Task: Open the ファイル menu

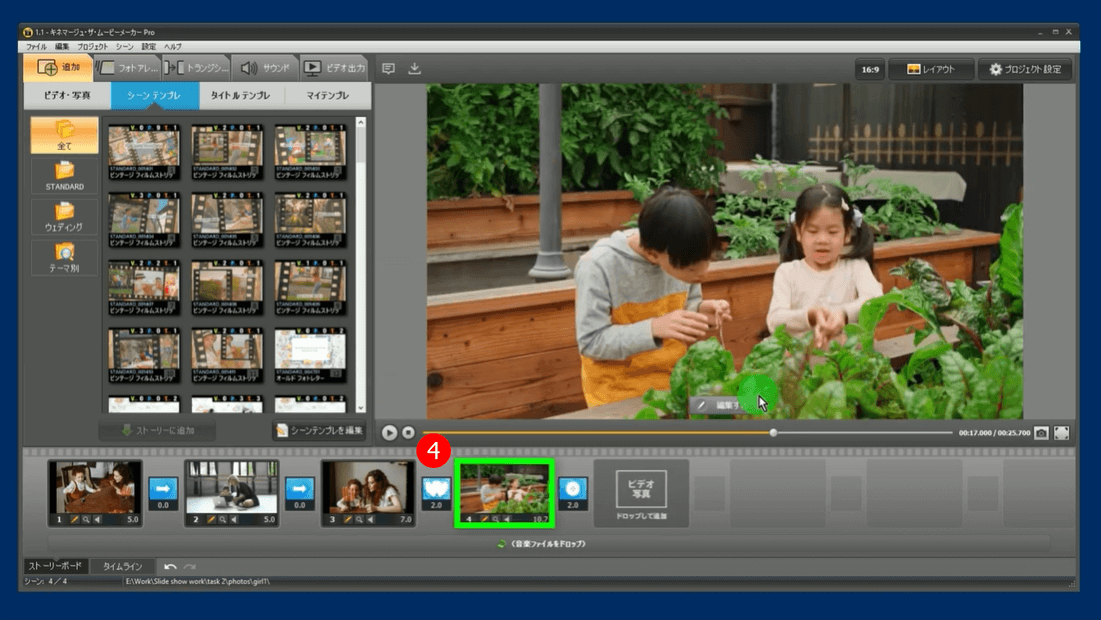Action: (36, 47)
